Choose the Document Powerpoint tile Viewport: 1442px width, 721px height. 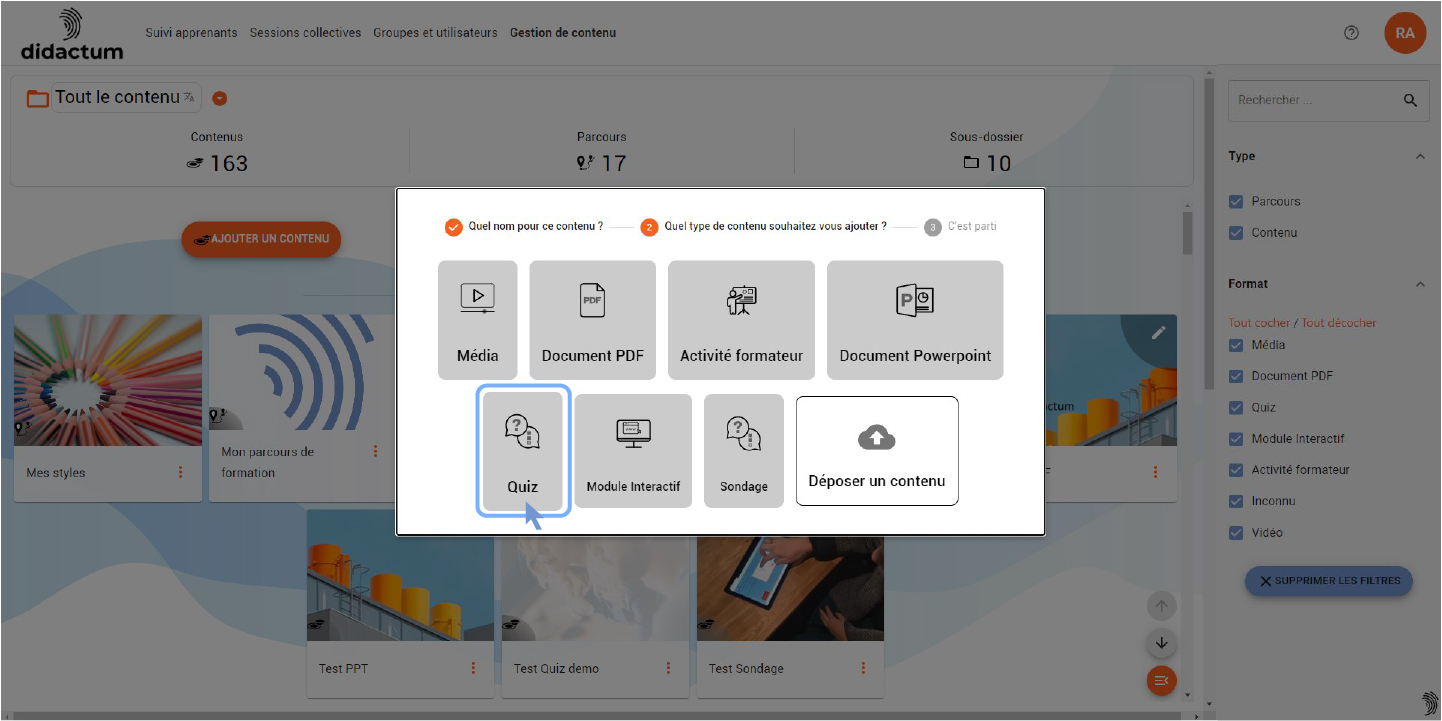click(915, 320)
